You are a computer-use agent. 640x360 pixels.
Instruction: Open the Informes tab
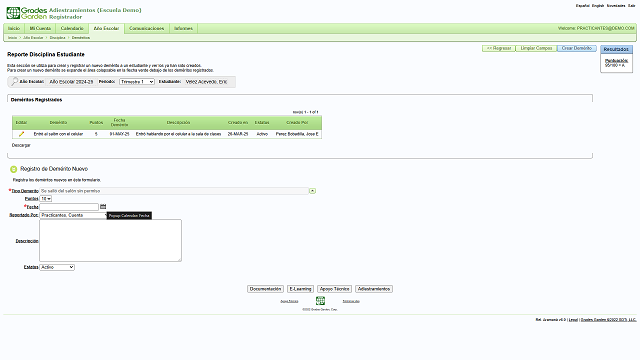point(183,29)
